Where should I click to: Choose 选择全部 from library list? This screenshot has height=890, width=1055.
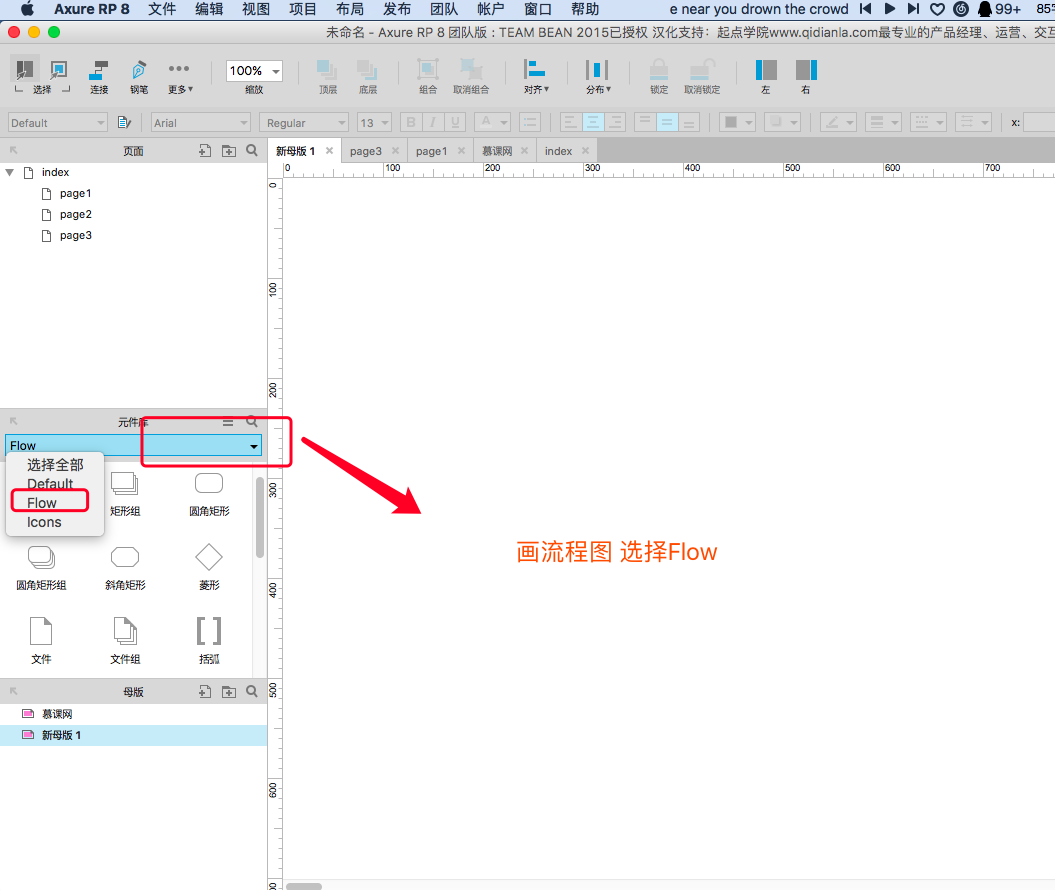pos(55,465)
